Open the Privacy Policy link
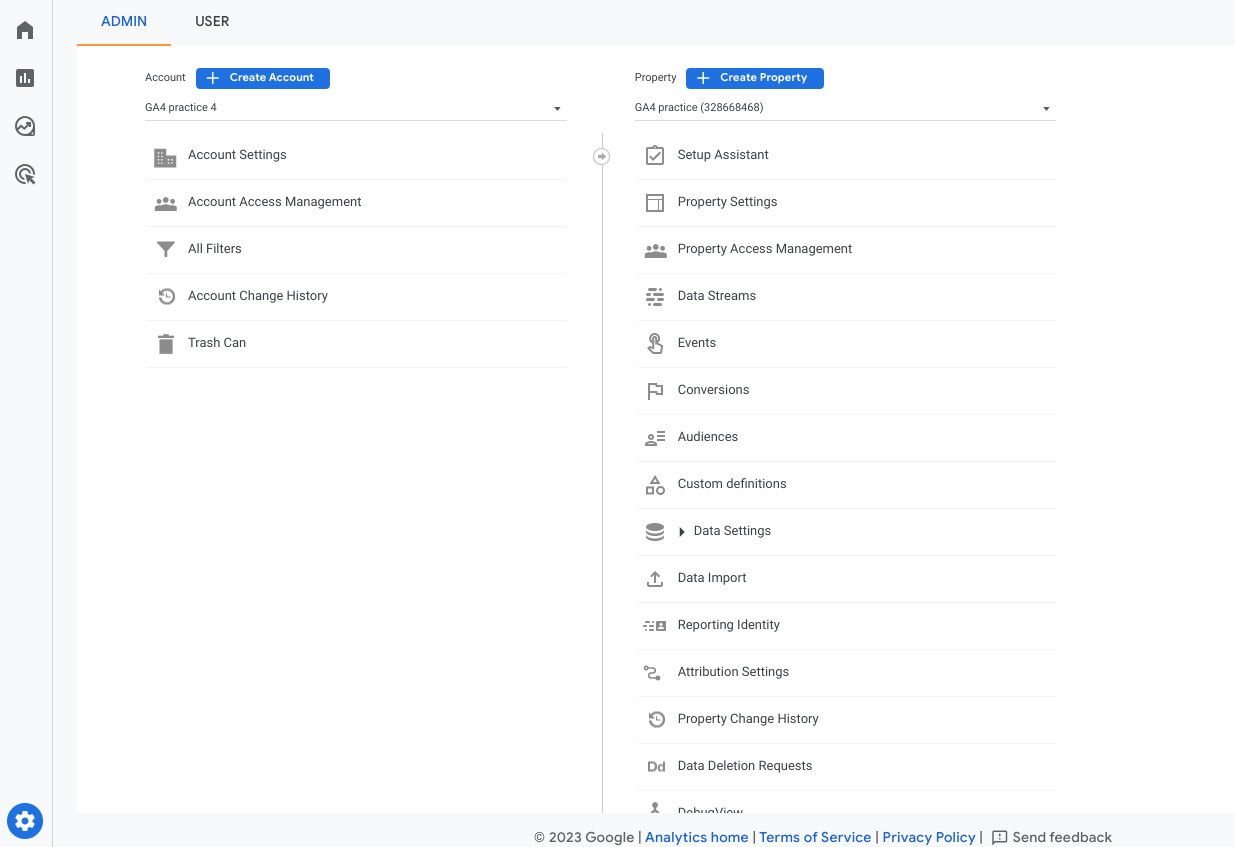The width and height of the screenshot is (1235, 847). tap(929, 838)
